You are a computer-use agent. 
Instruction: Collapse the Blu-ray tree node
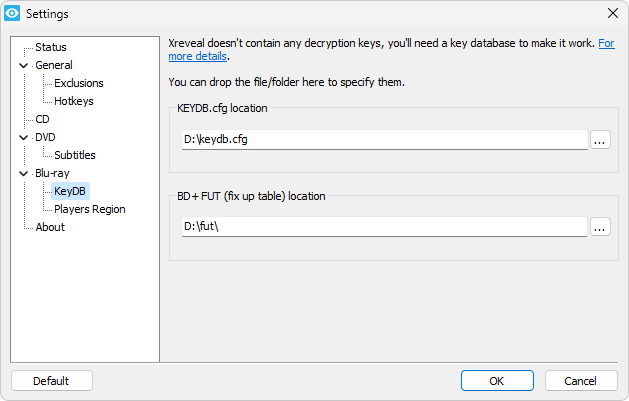24,174
